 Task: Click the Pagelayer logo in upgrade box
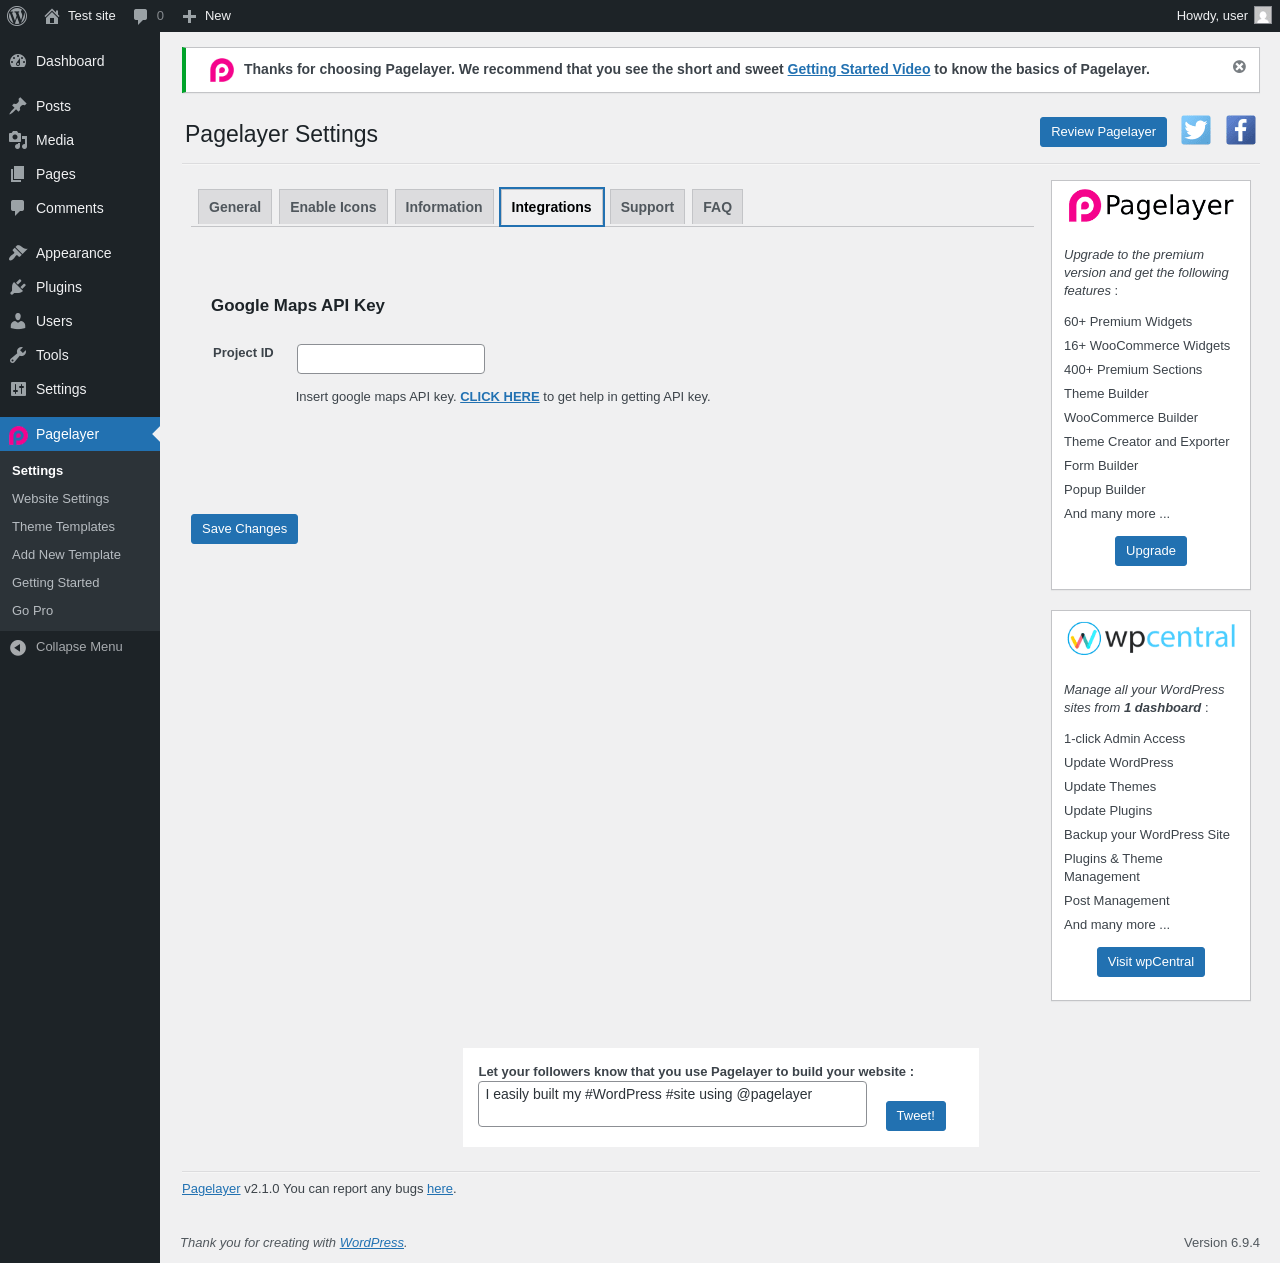pyautogui.click(x=1151, y=206)
